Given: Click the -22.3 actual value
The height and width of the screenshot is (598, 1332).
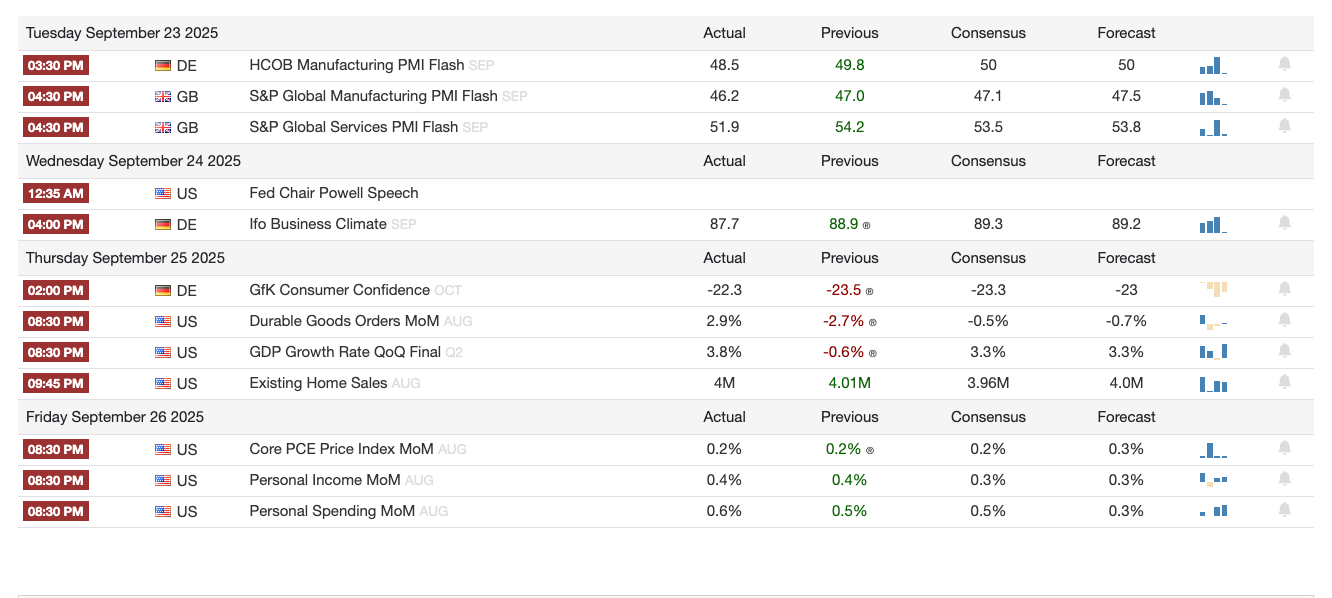Looking at the screenshot, I should (724, 290).
